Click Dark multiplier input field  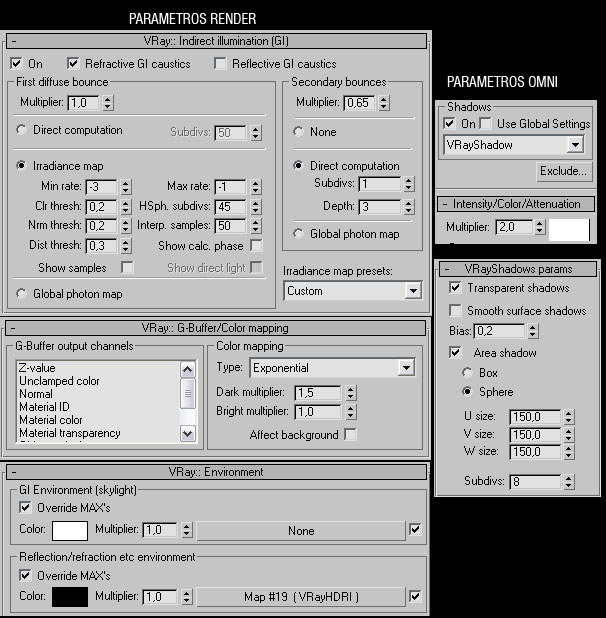318,393
